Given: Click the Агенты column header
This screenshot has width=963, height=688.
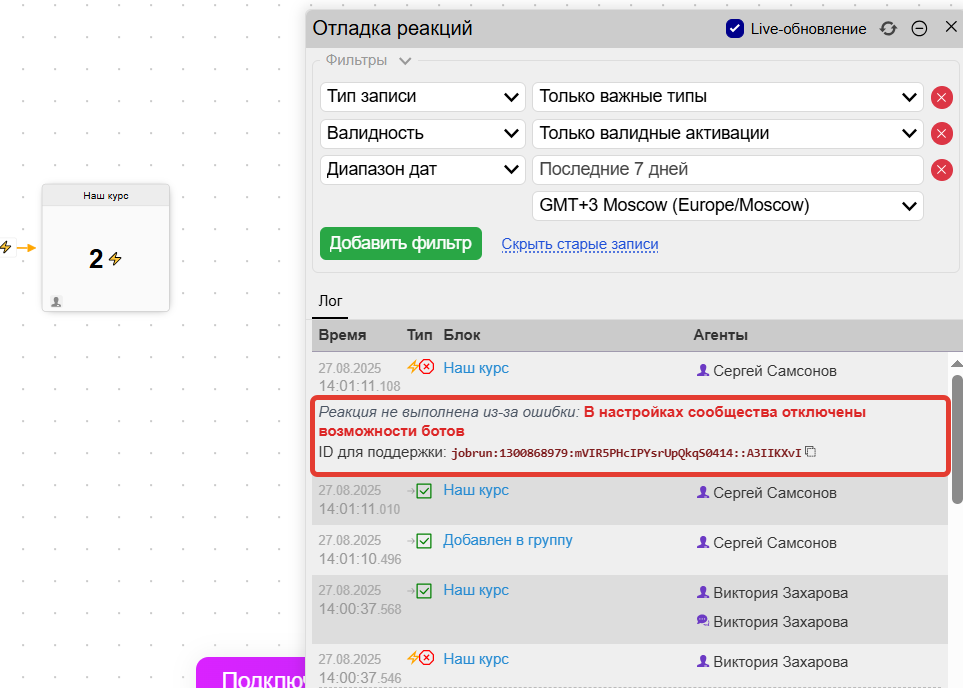Looking at the screenshot, I should tap(720, 335).
